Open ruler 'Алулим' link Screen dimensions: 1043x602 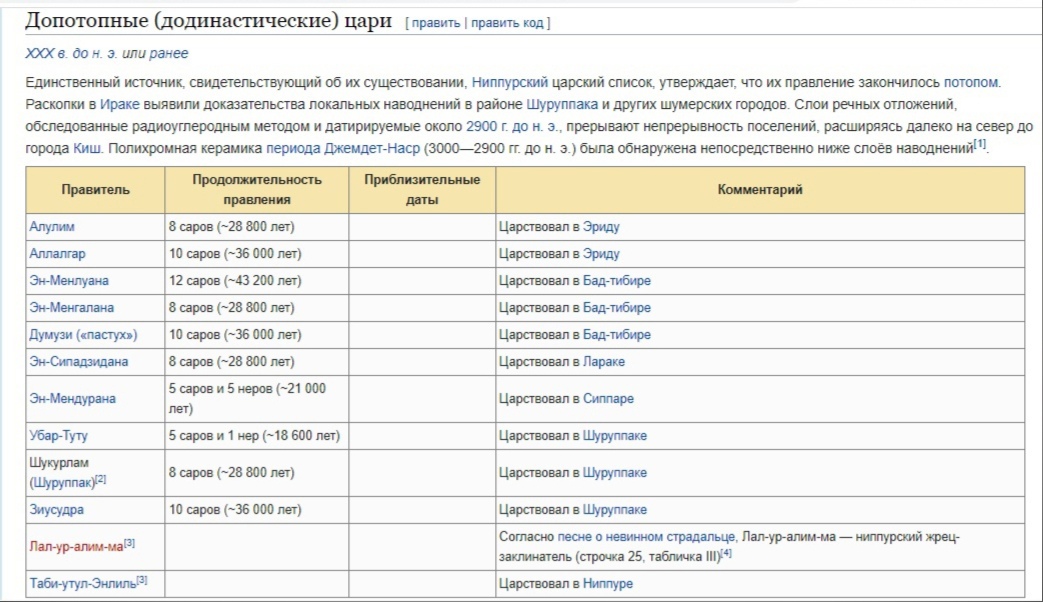(x=52, y=227)
